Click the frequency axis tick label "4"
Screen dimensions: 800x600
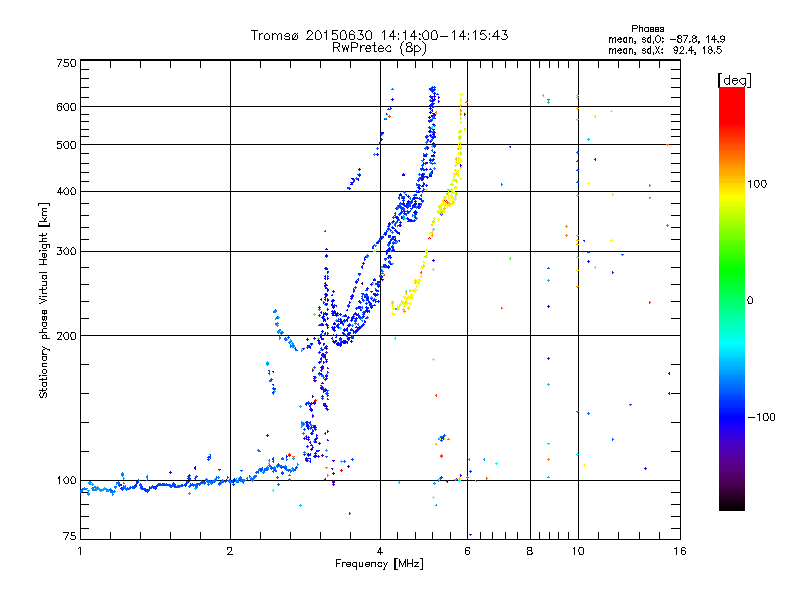tap(380, 551)
